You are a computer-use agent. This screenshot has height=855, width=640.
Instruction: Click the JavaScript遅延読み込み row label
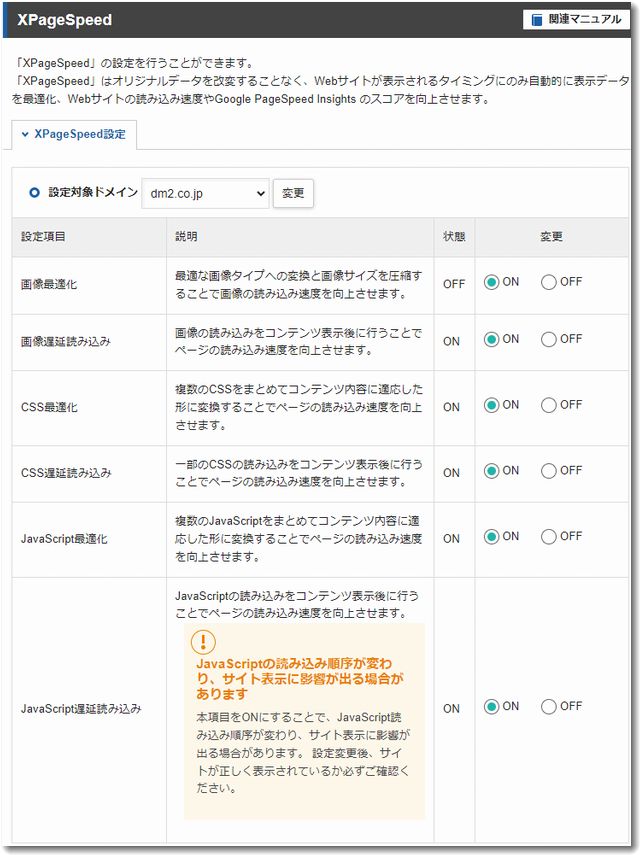(x=81, y=709)
